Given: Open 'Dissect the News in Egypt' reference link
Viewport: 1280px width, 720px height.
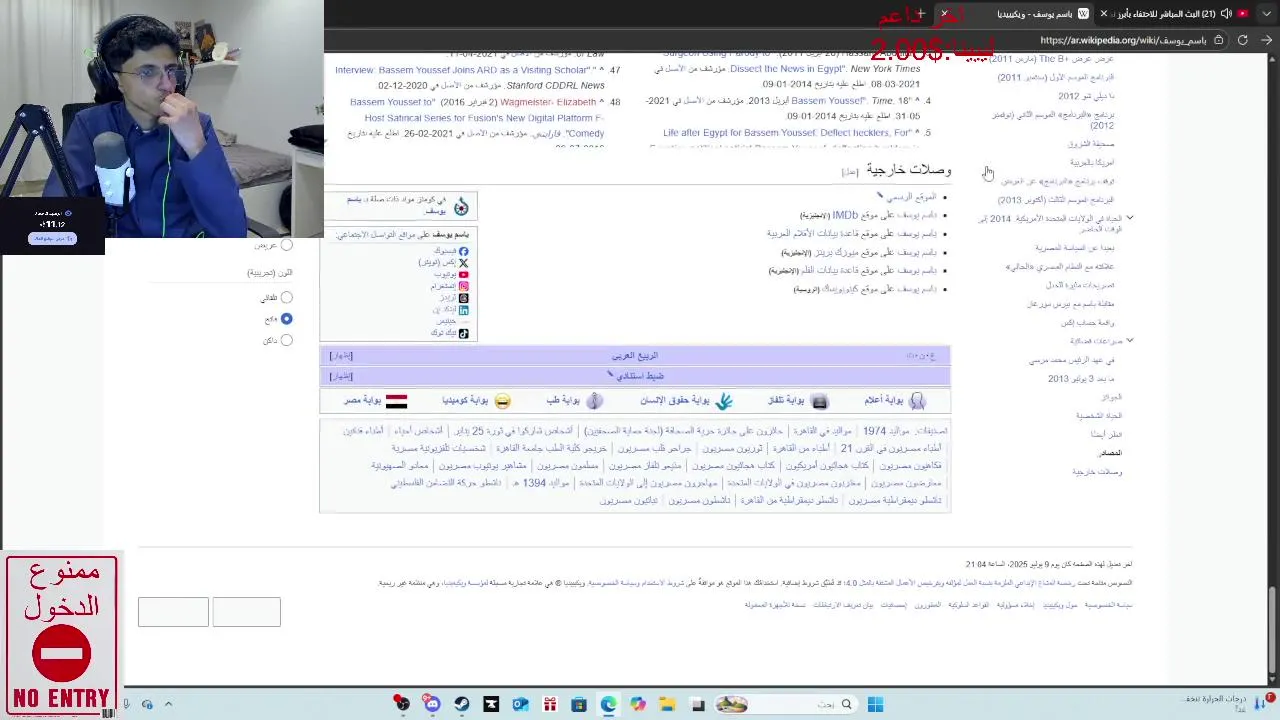Looking at the screenshot, I should (787, 69).
